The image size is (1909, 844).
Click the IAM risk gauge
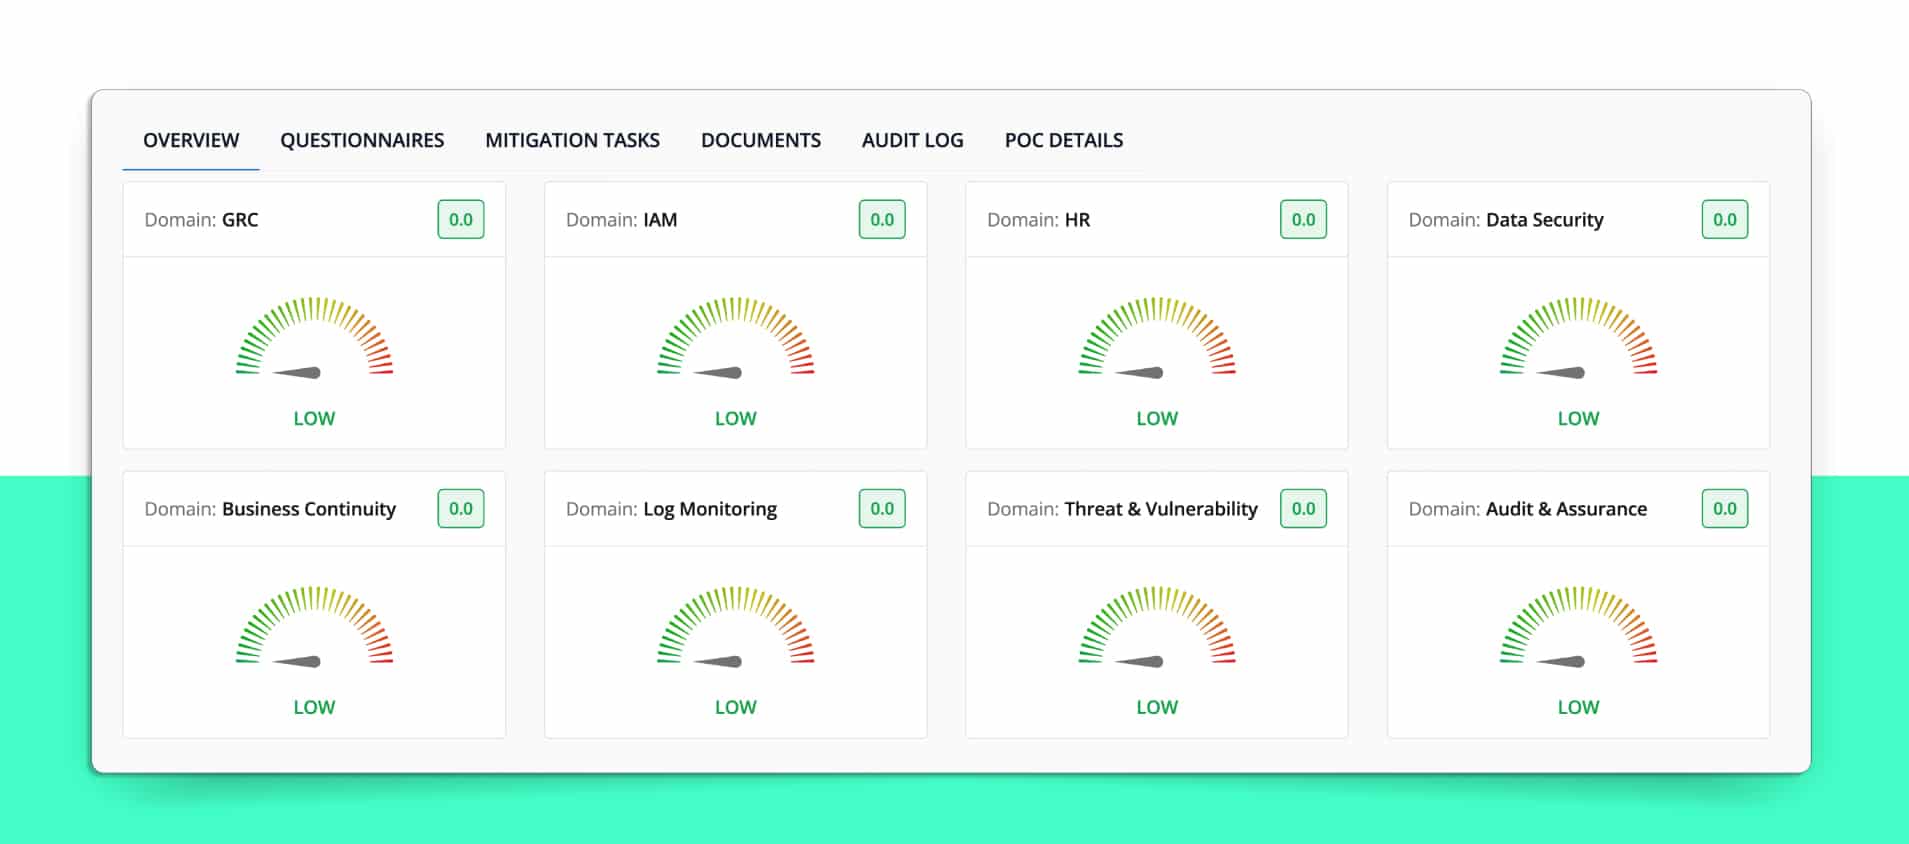[736, 338]
